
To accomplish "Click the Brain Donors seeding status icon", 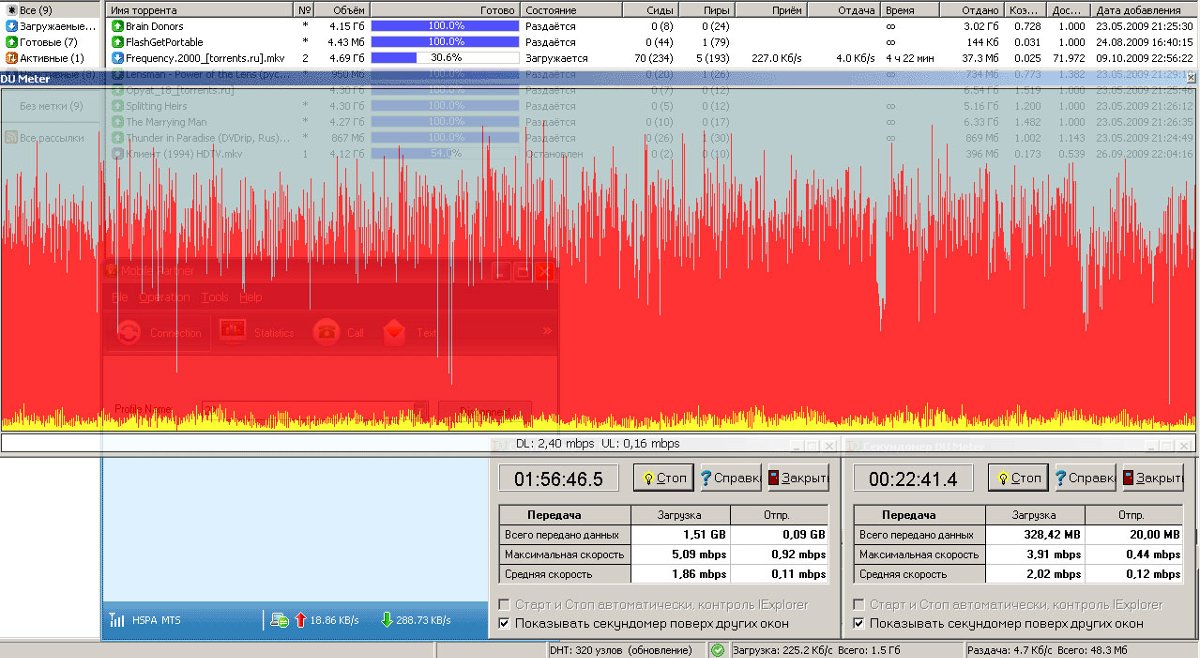I will point(117,26).
